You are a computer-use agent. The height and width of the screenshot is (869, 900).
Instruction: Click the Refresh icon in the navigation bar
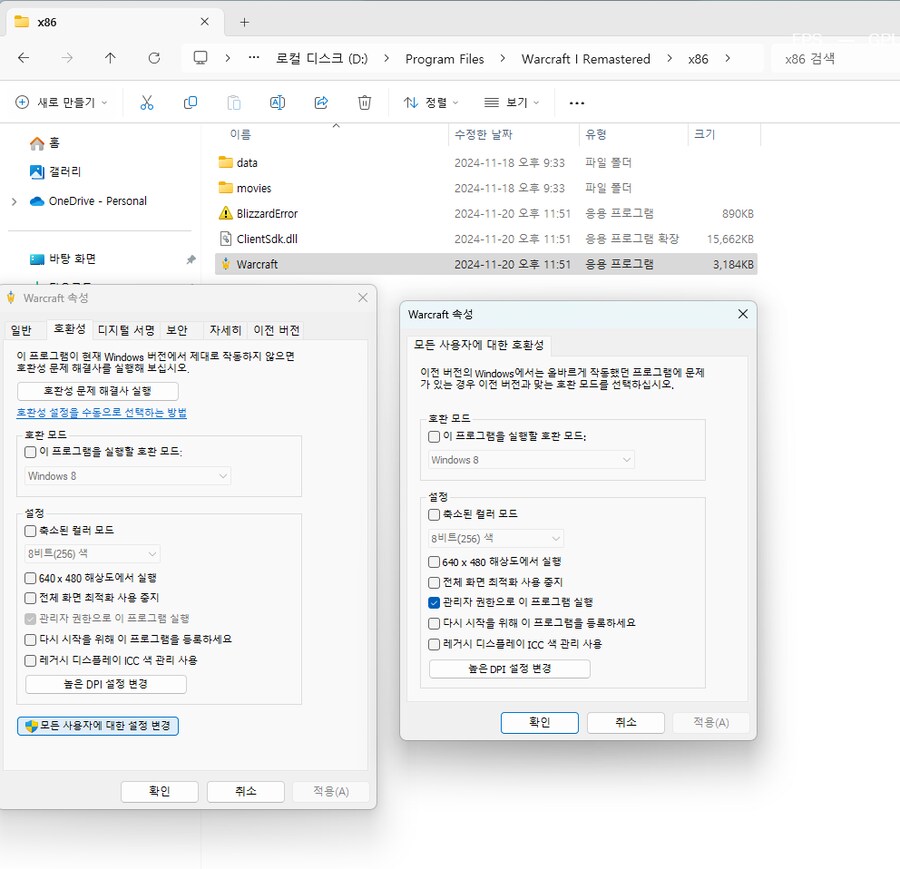pyautogui.click(x=153, y=59)
